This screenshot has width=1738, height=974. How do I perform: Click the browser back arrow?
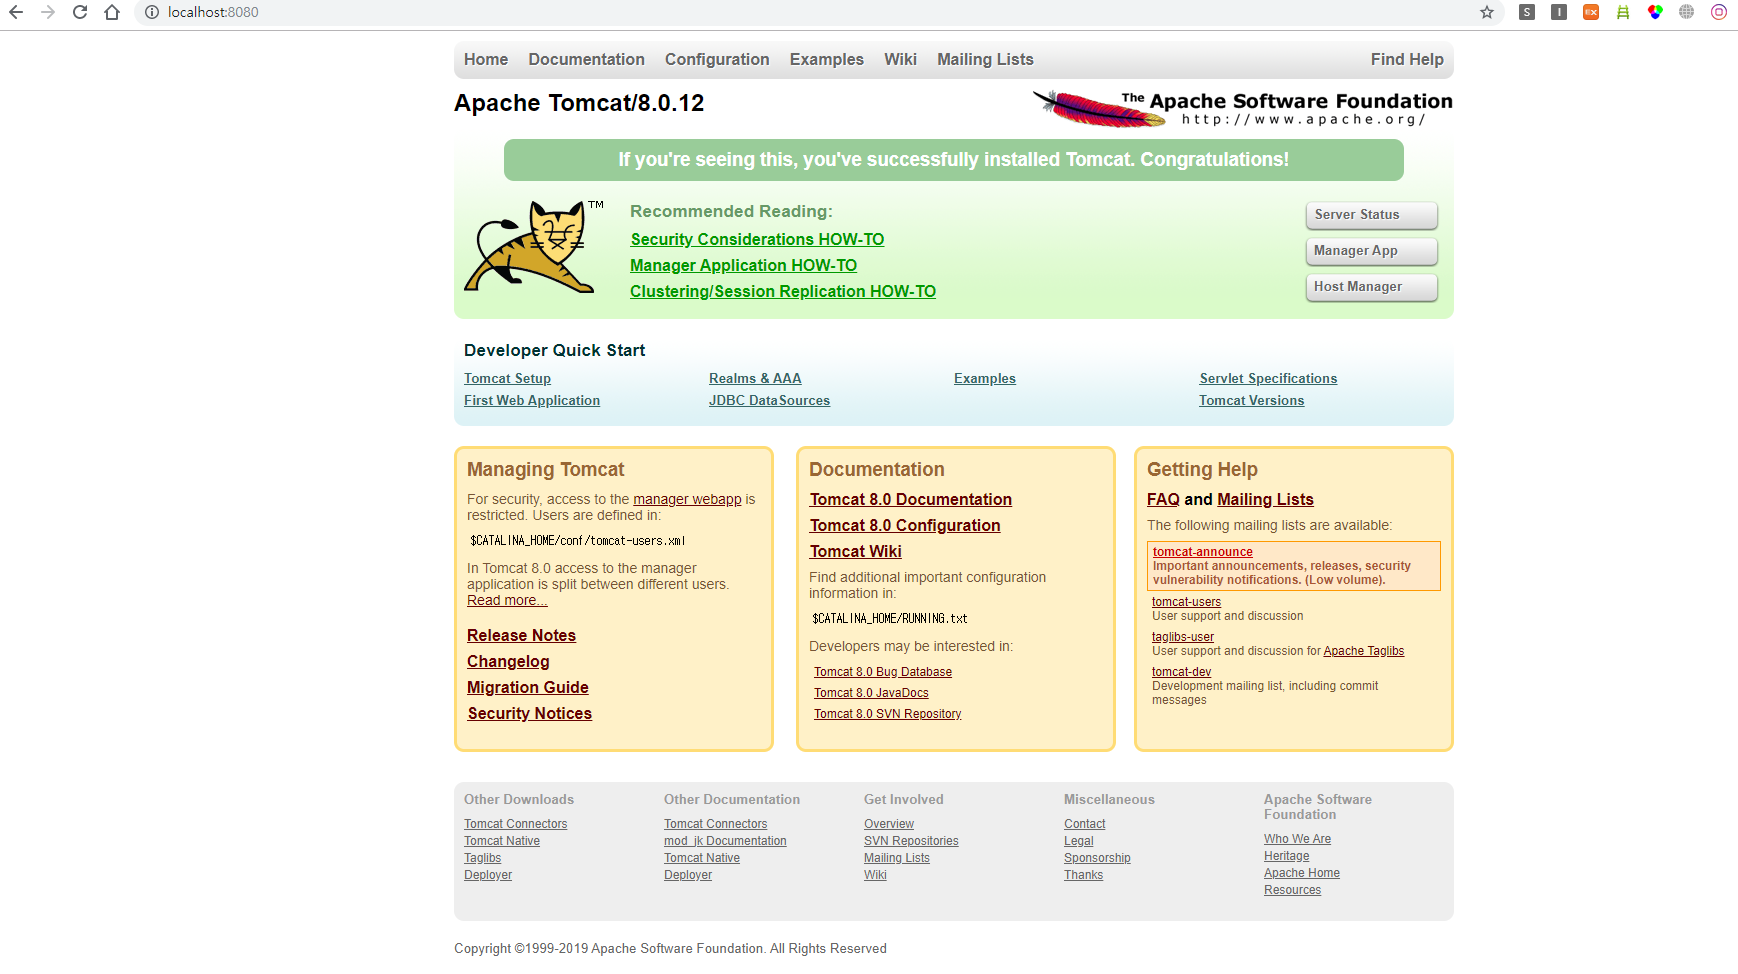pos(16,12)
